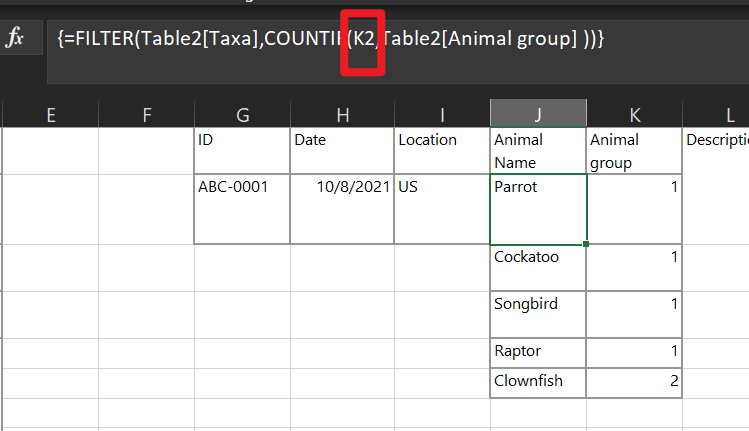Viewport: 749px width, 431px height.
Task: Select the US location cell
Action: (x=442, y=209)
